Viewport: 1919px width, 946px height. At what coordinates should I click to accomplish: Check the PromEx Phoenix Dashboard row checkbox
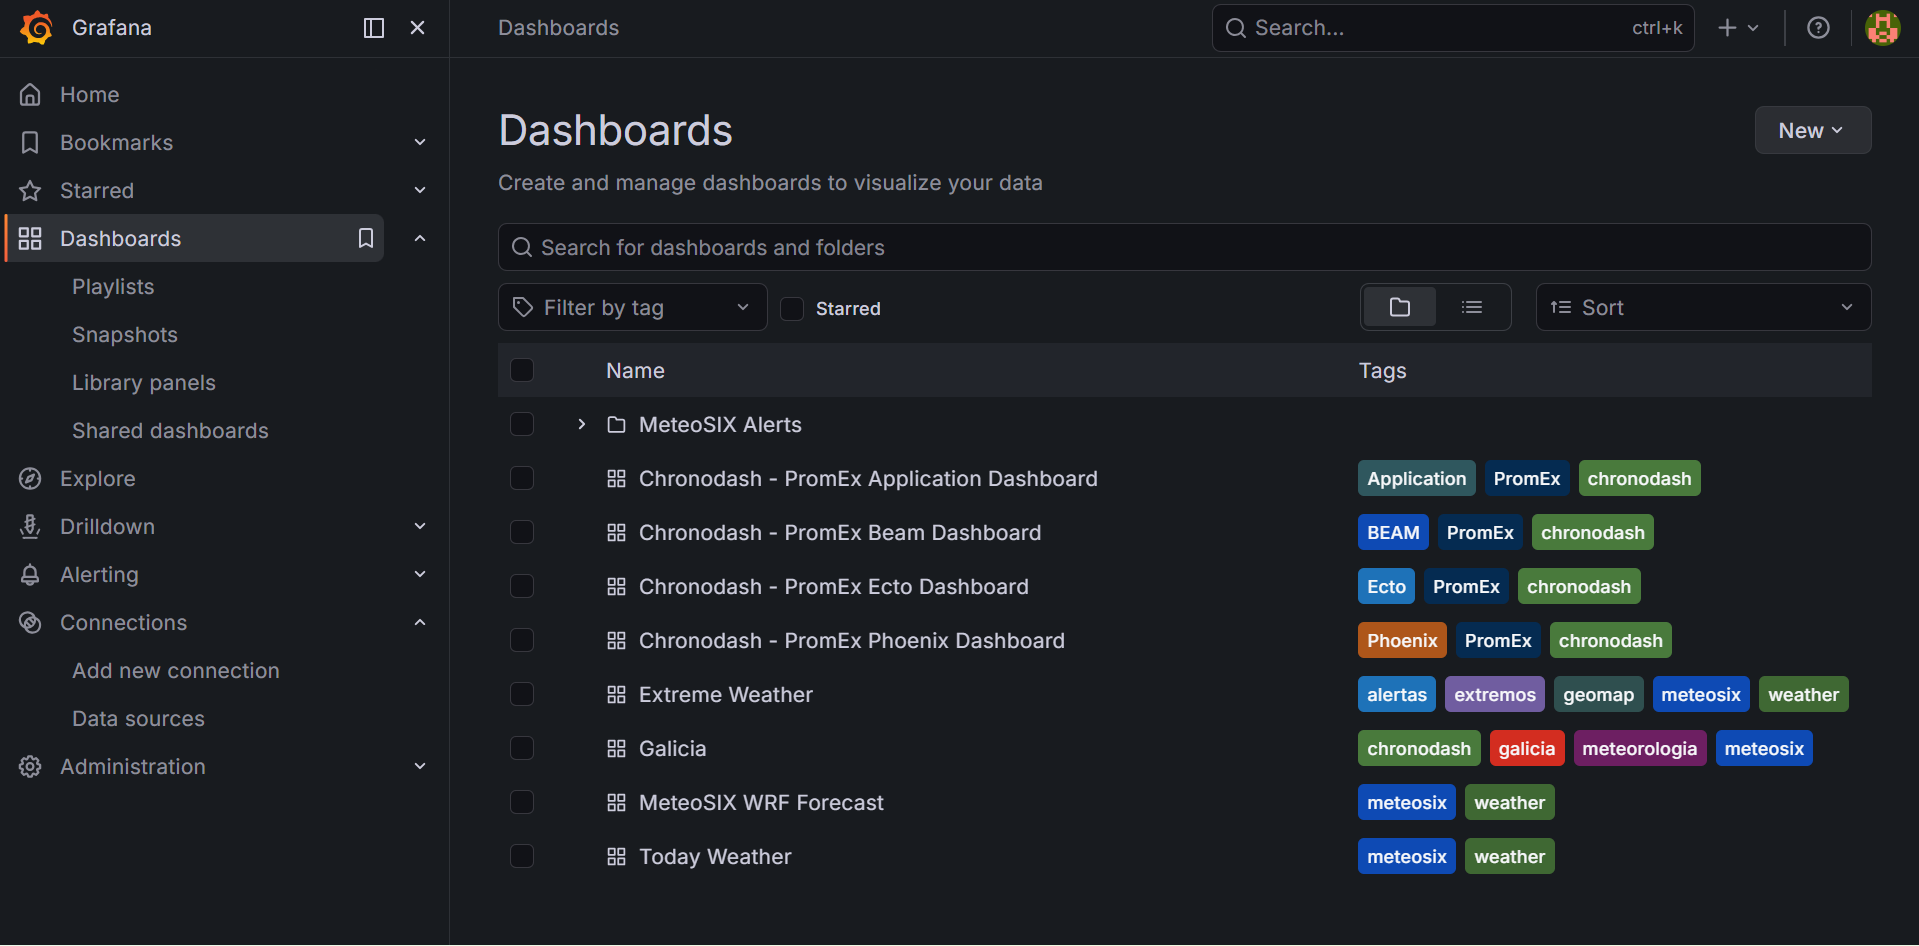click(x=522, y=640)
